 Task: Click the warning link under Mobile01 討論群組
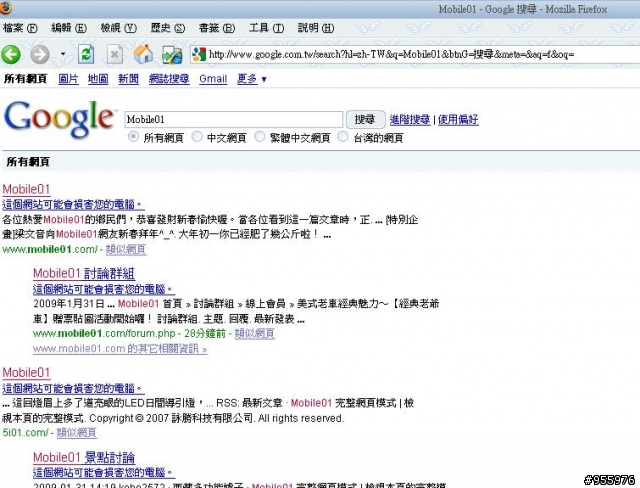(104, 289)
